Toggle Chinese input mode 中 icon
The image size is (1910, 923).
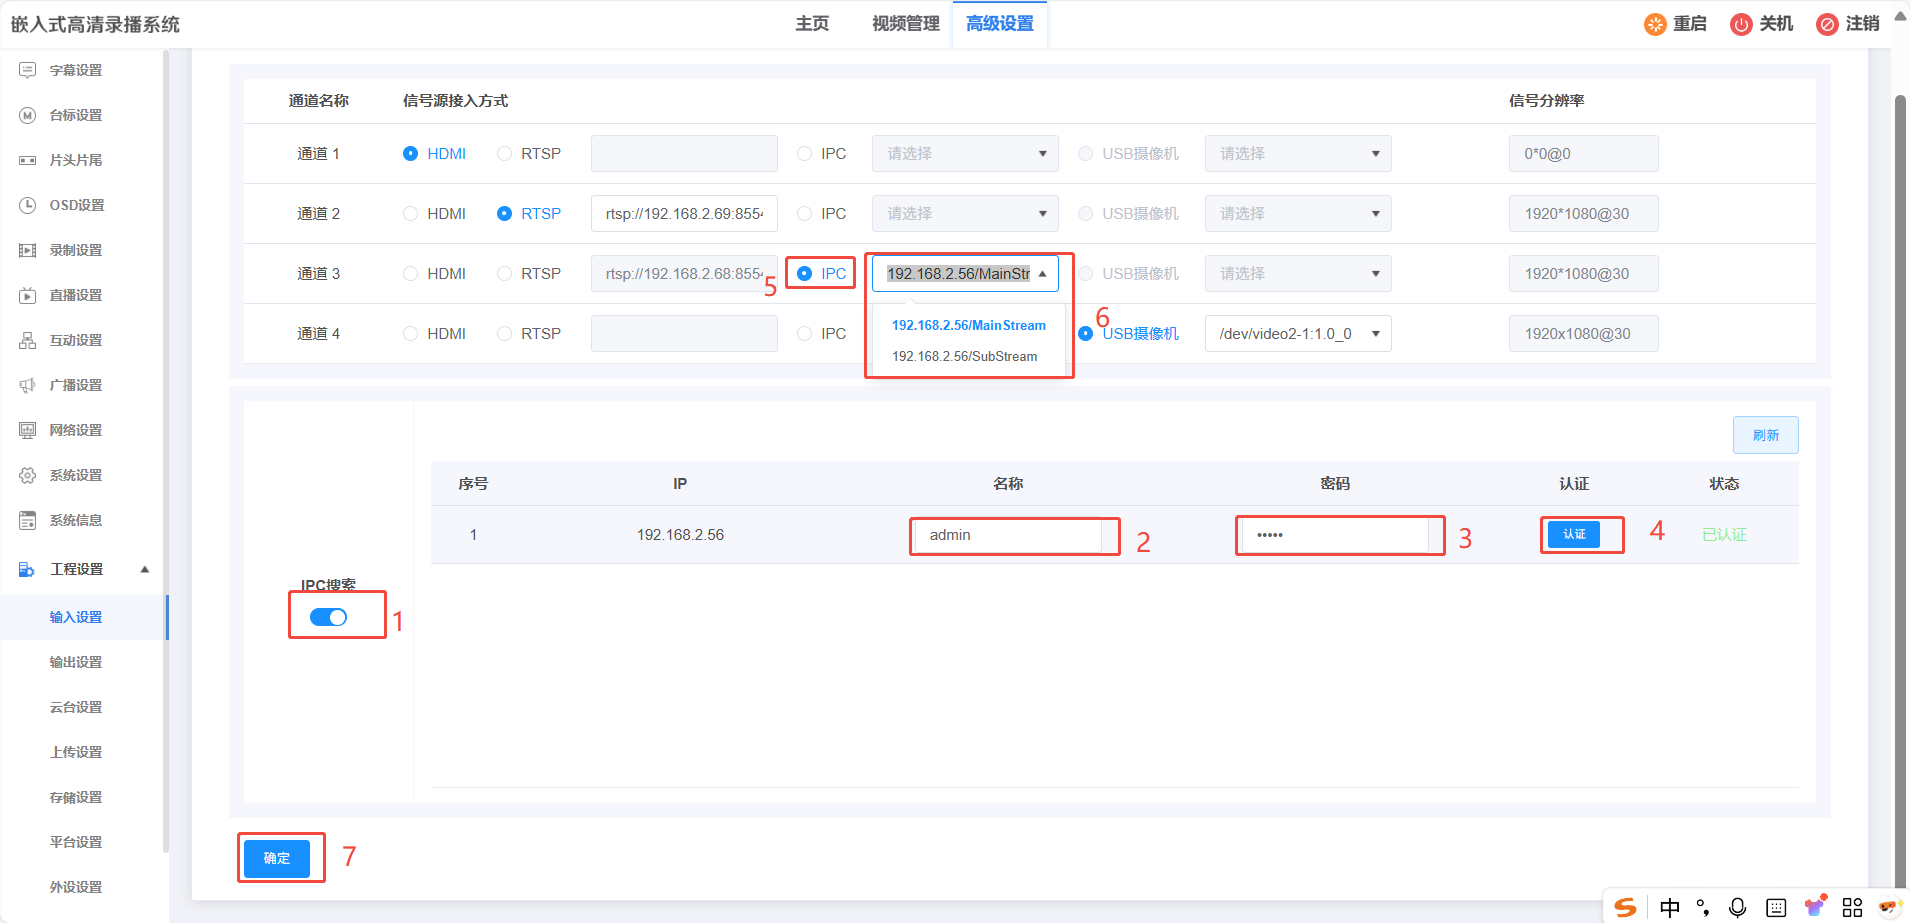tap(1670, 907)
